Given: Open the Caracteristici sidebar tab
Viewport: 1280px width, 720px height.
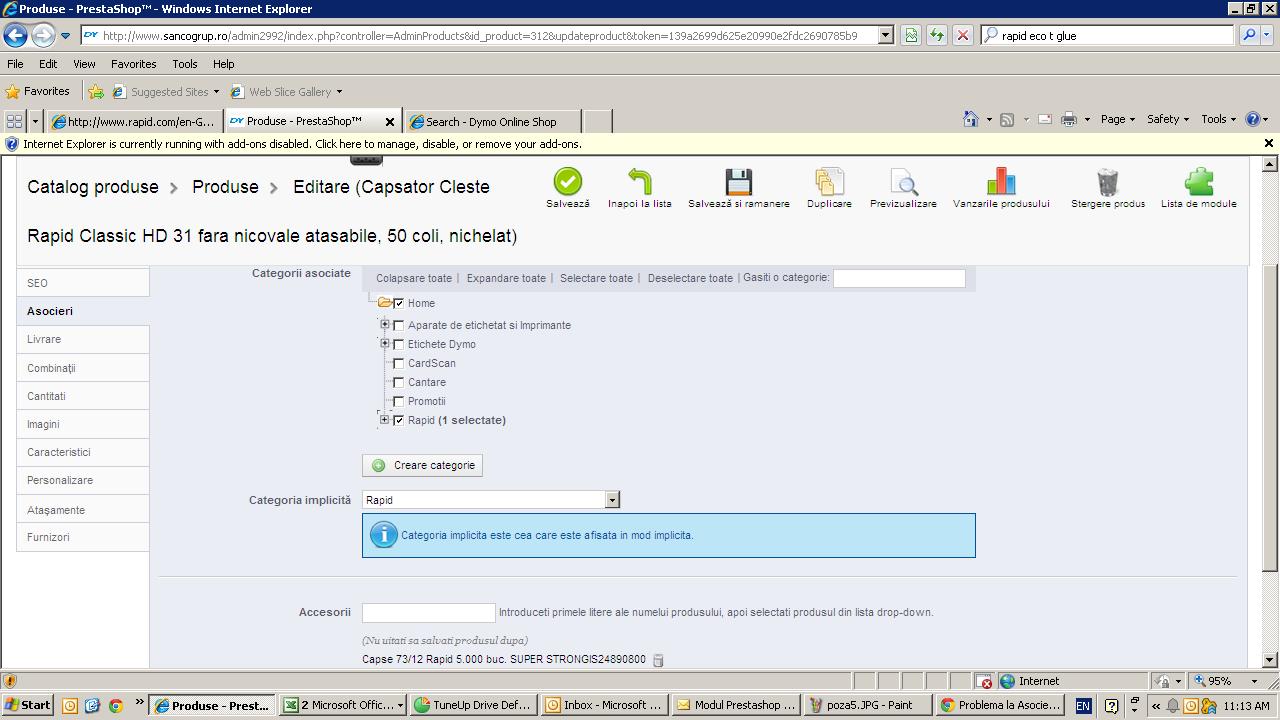Looking at the screenshot, I should click(83, 452).
